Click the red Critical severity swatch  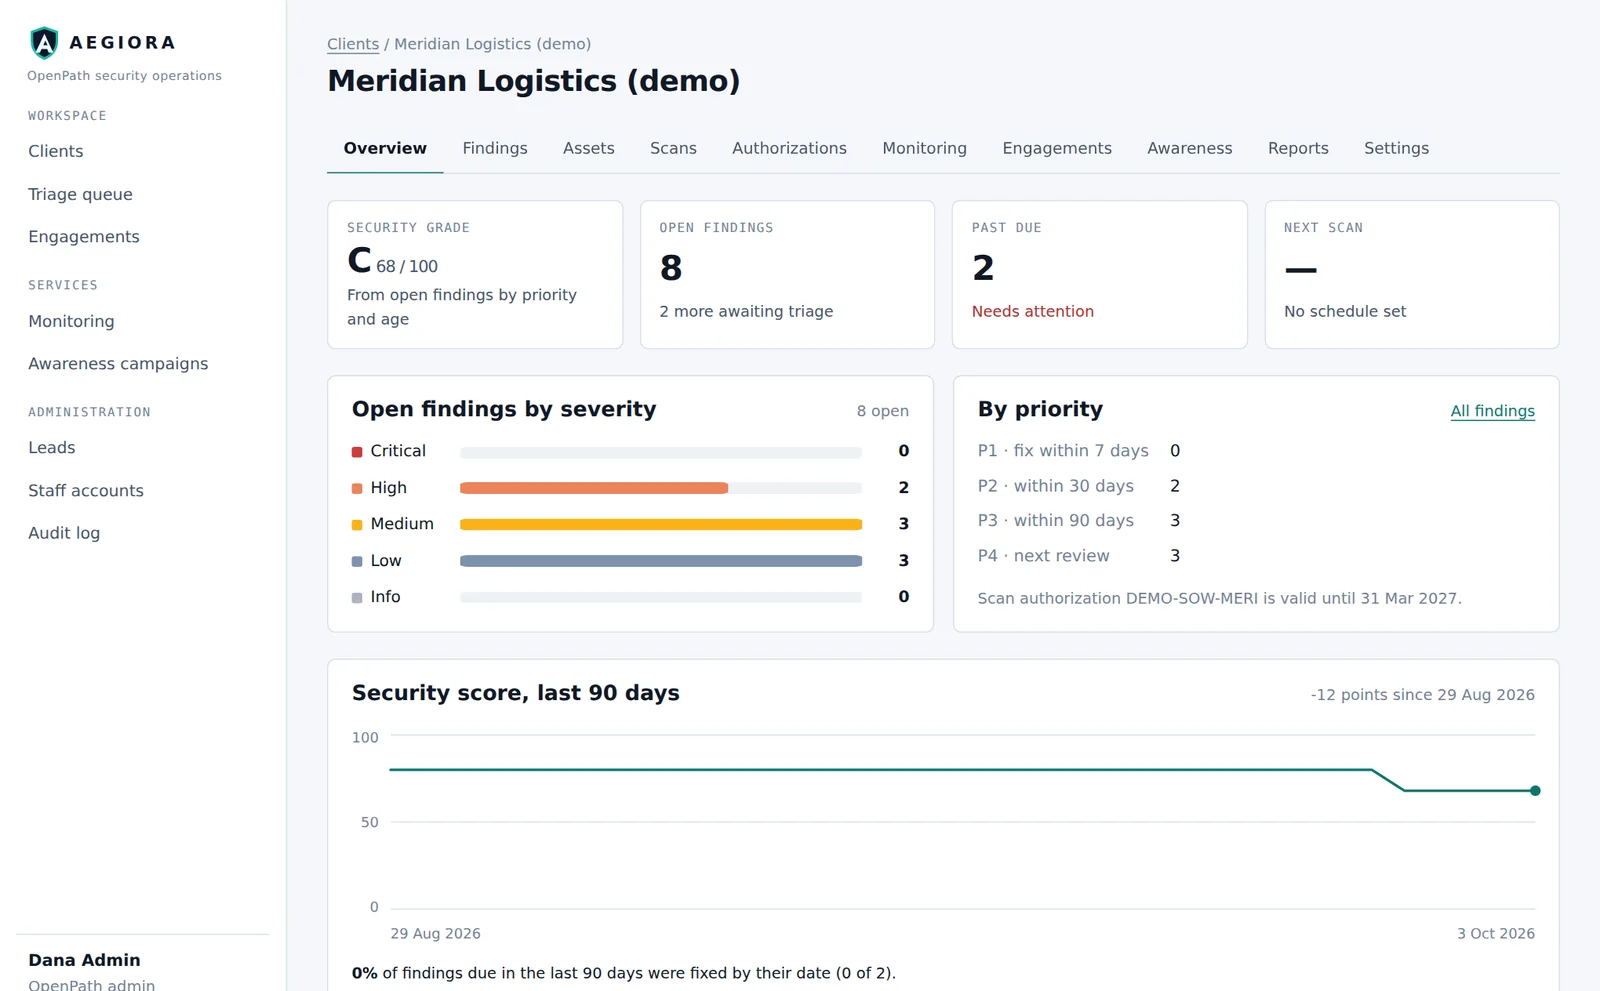point(357,452)
